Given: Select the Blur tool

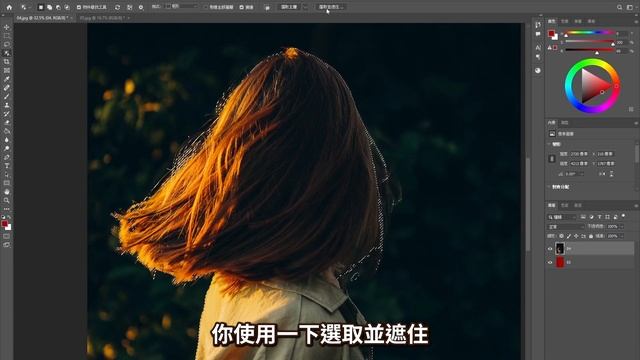Looking at the screenshot, I should point(7,140).
